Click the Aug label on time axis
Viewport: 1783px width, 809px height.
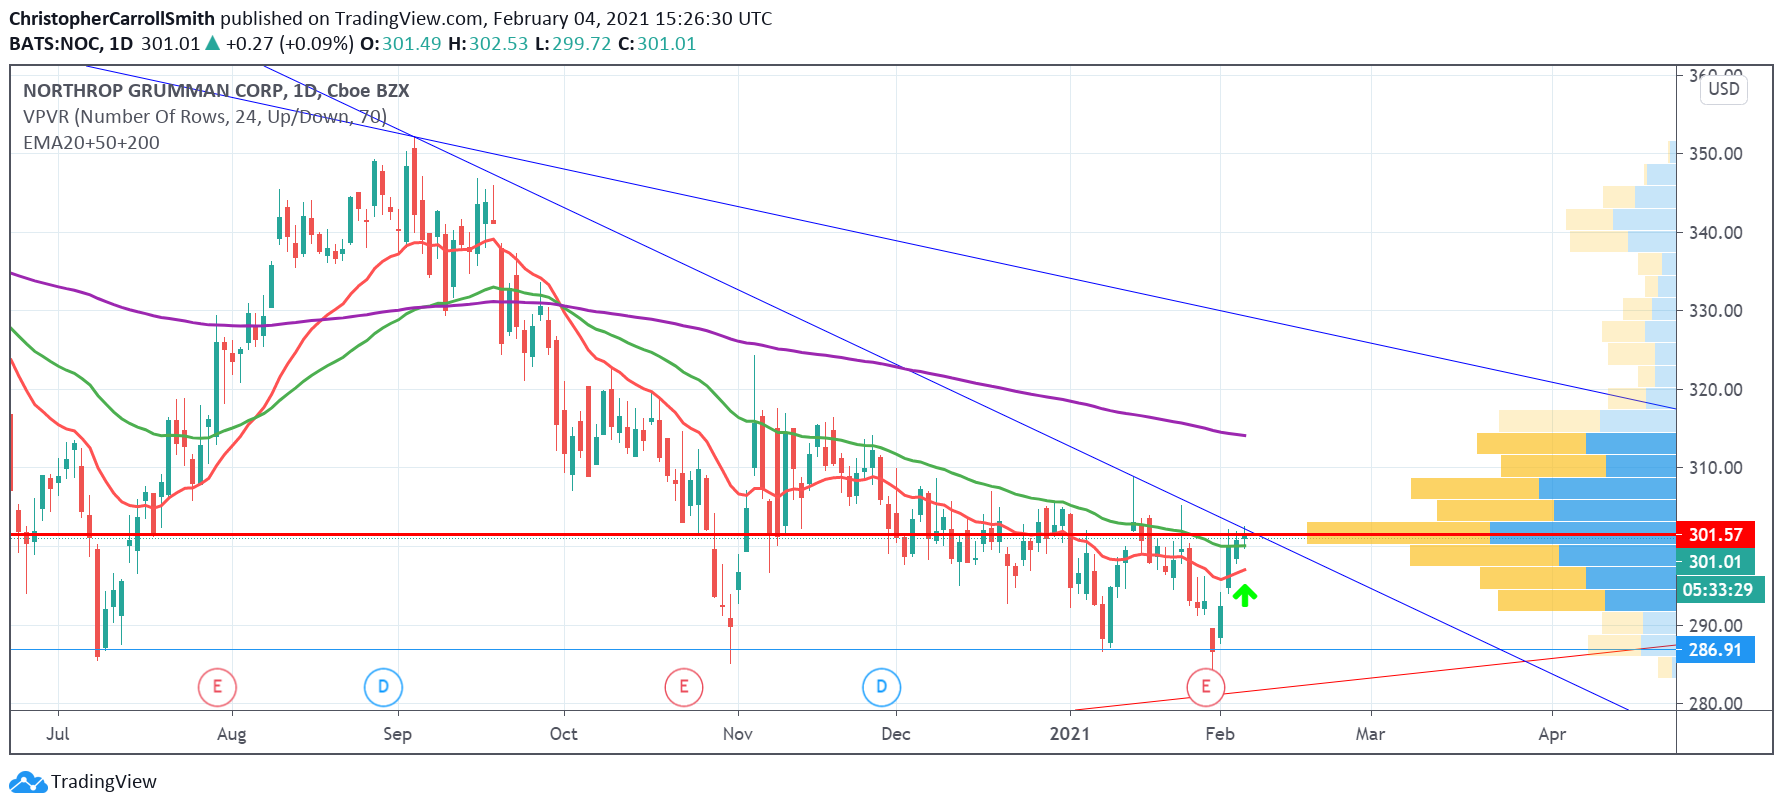click(x=231, y=734)
